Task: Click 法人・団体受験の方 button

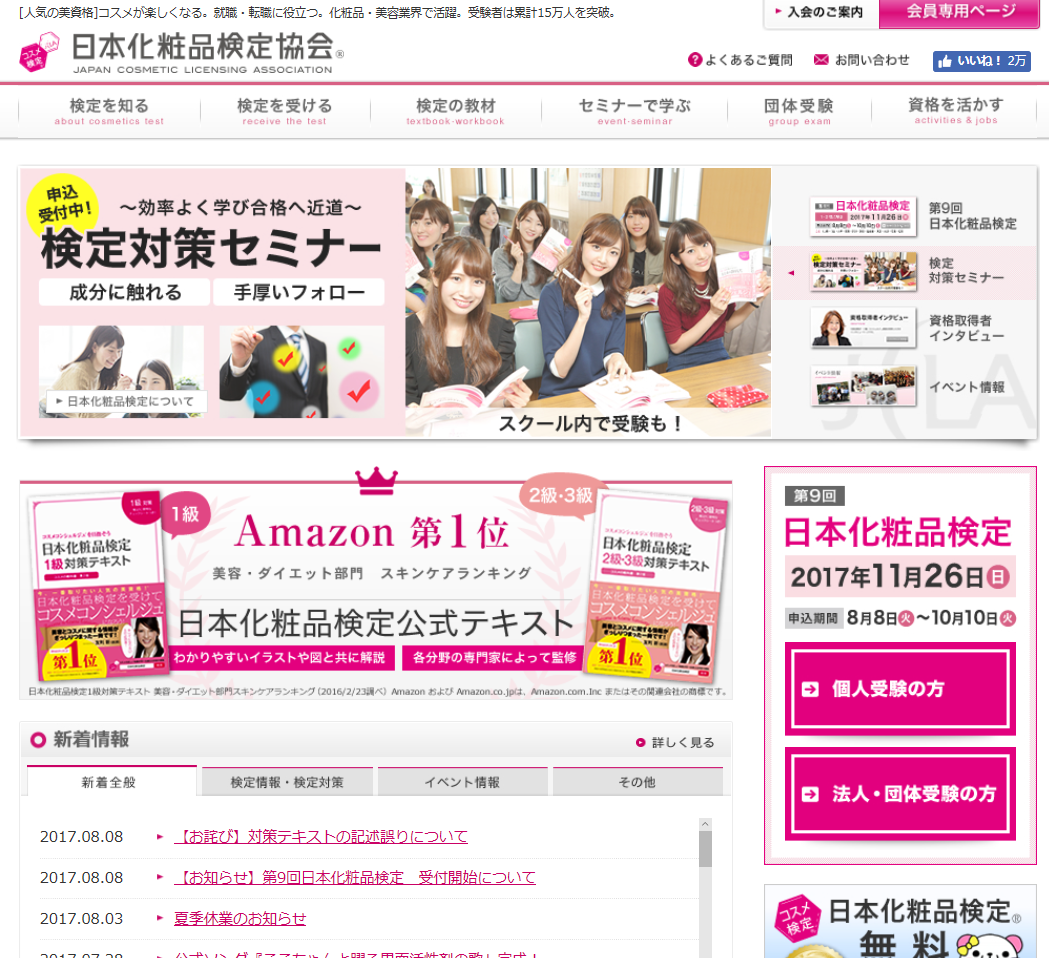Action: tap(900, 794)
